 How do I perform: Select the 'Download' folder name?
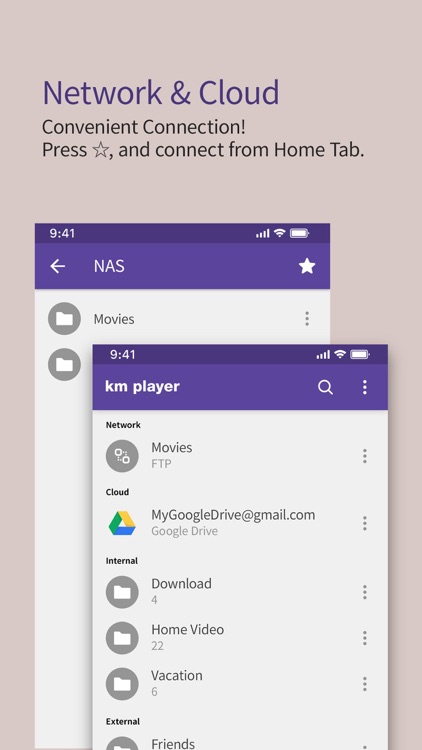[x=181, y=584]
